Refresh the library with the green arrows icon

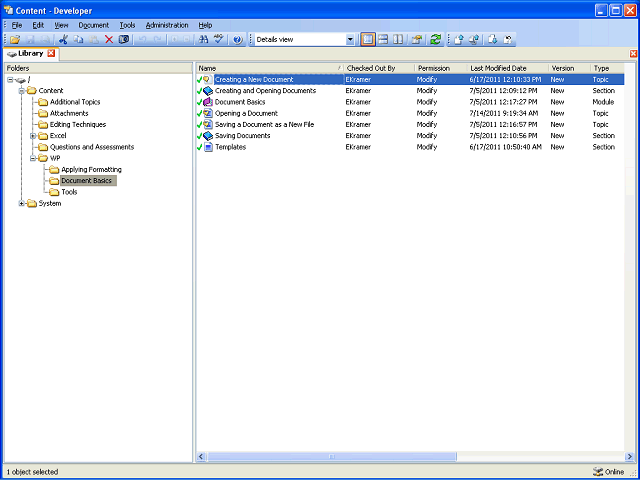[436, 40]
